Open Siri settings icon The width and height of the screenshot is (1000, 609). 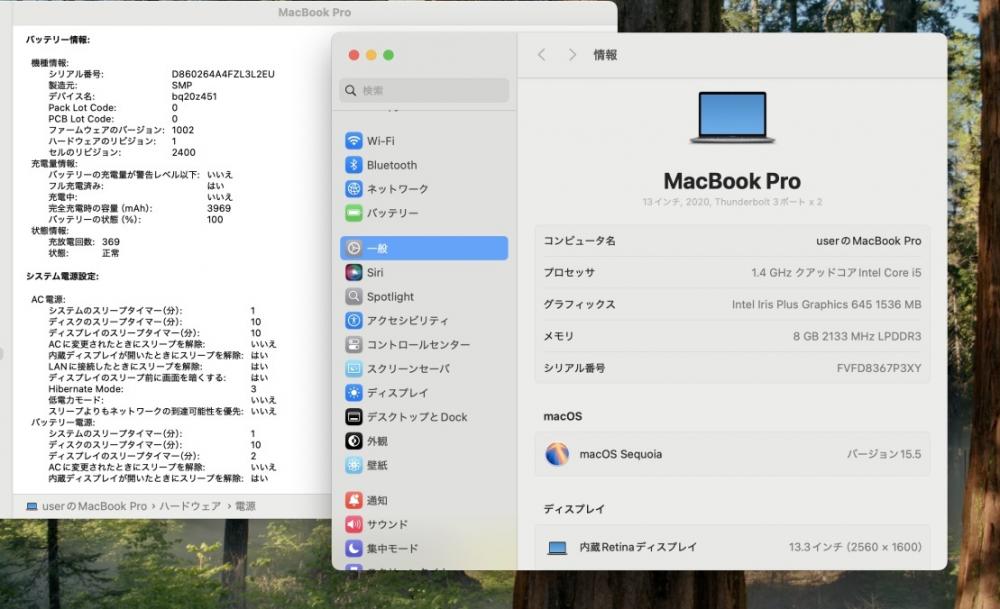353,272
